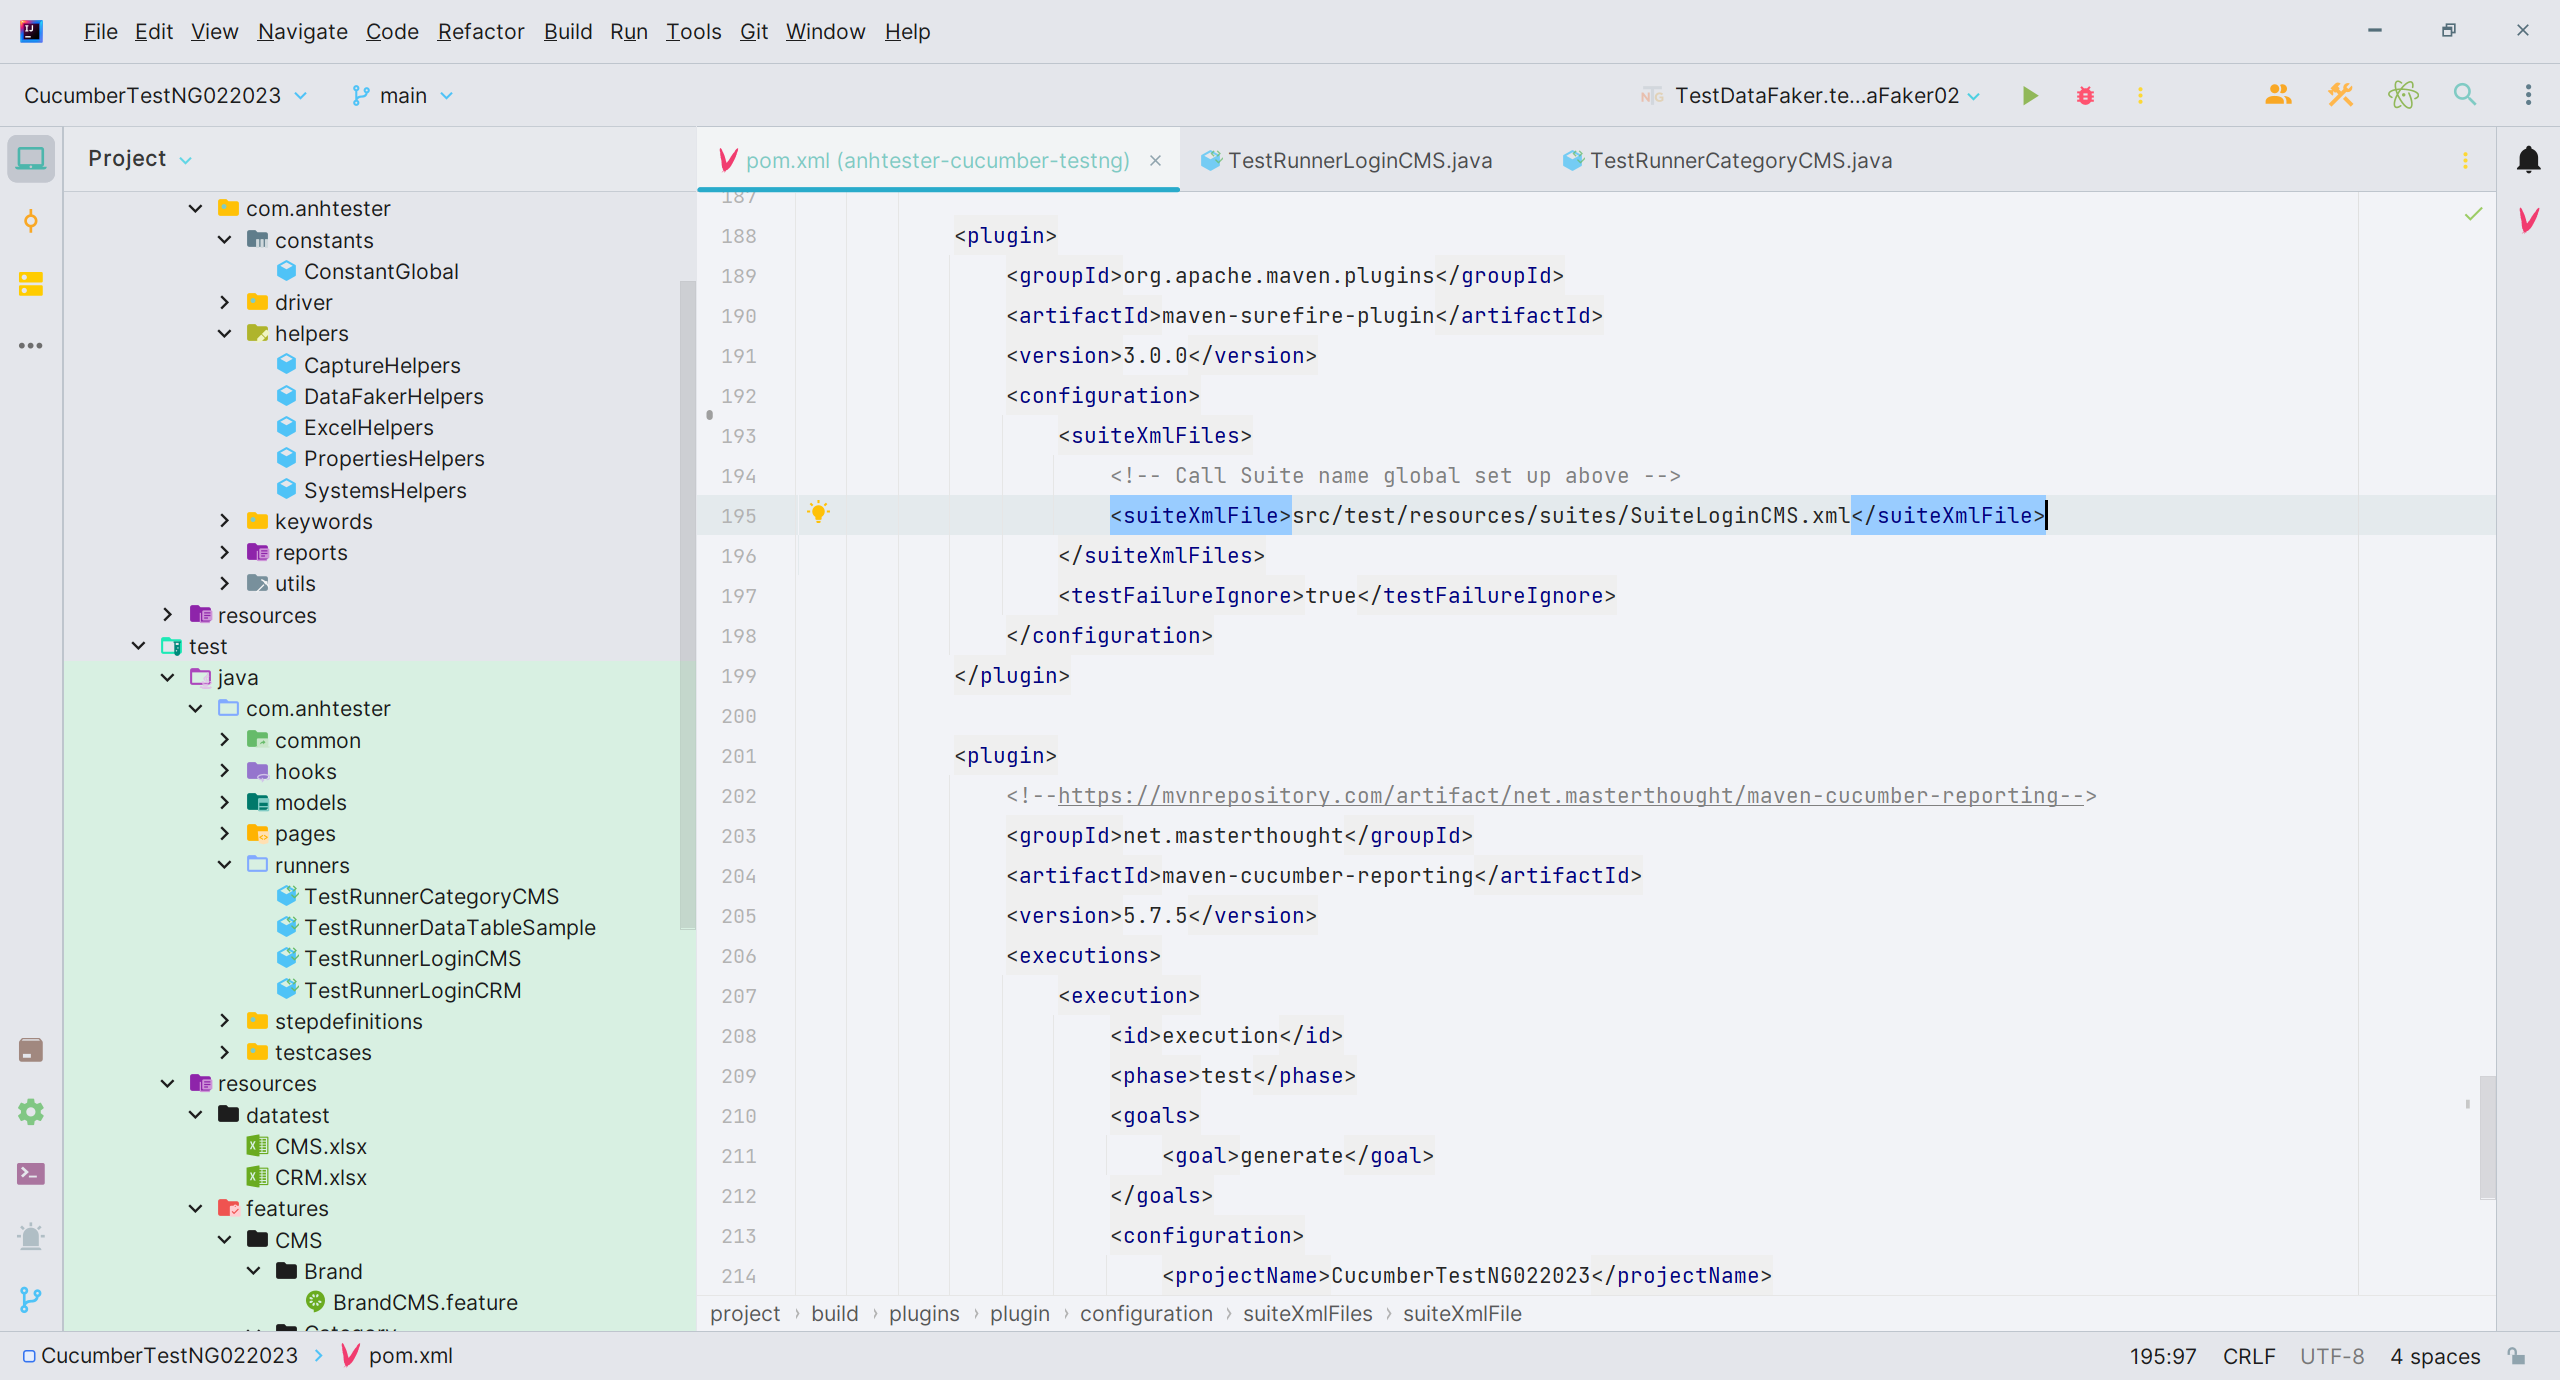2560x1380 pixels.
Task: Close the pom.xml editor tab
Action: (1155, 160)
